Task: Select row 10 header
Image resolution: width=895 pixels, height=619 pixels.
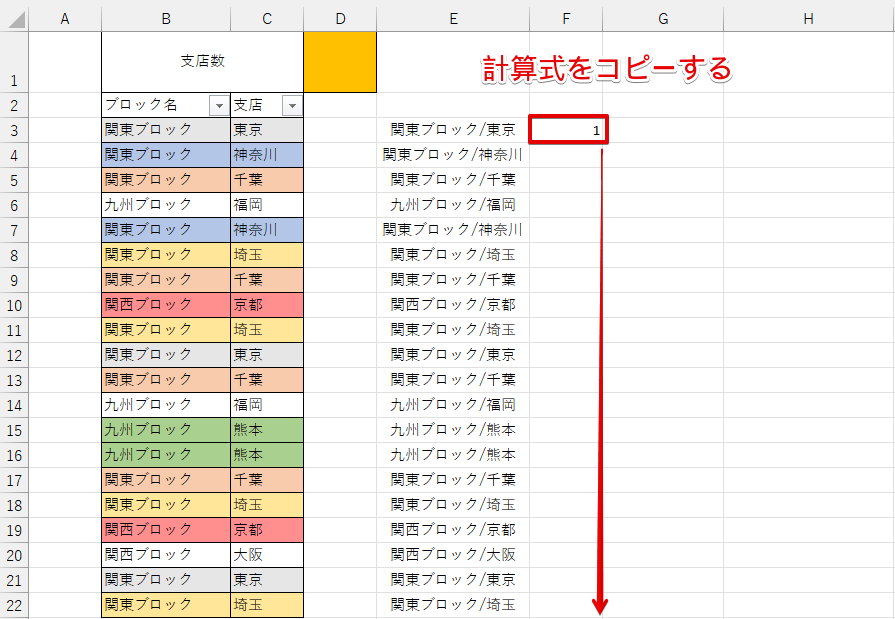Action: pos(14,306)
